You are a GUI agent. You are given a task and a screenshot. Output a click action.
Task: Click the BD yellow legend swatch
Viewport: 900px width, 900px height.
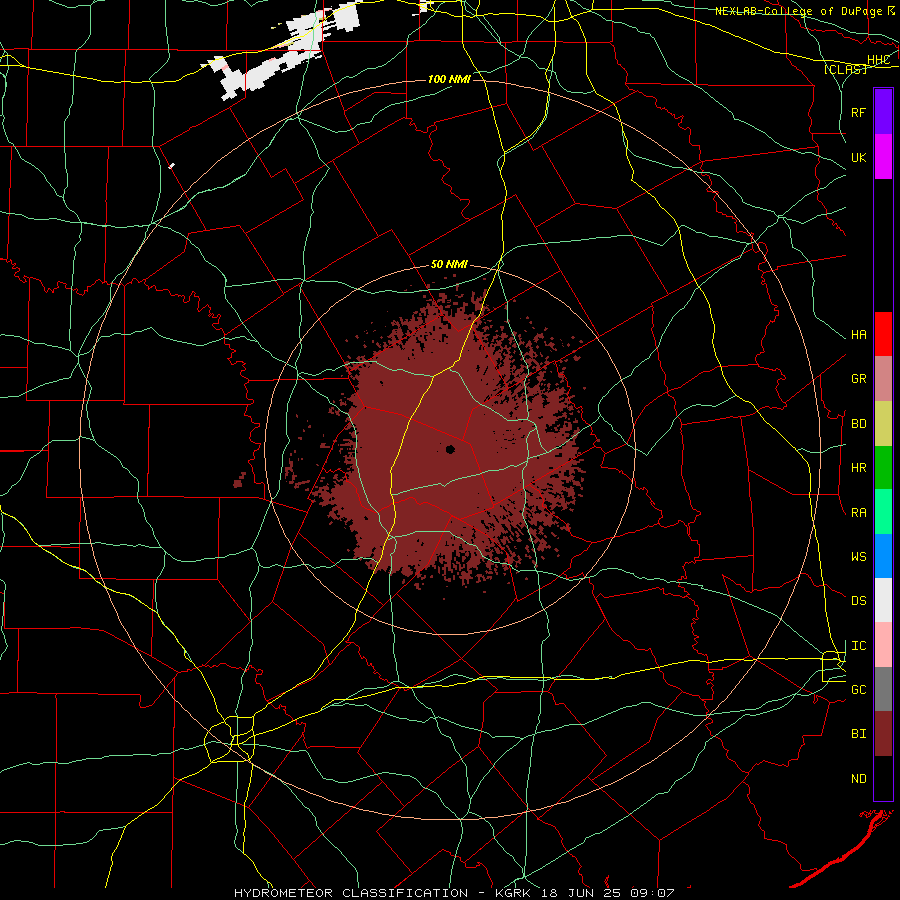coord(883,423)
